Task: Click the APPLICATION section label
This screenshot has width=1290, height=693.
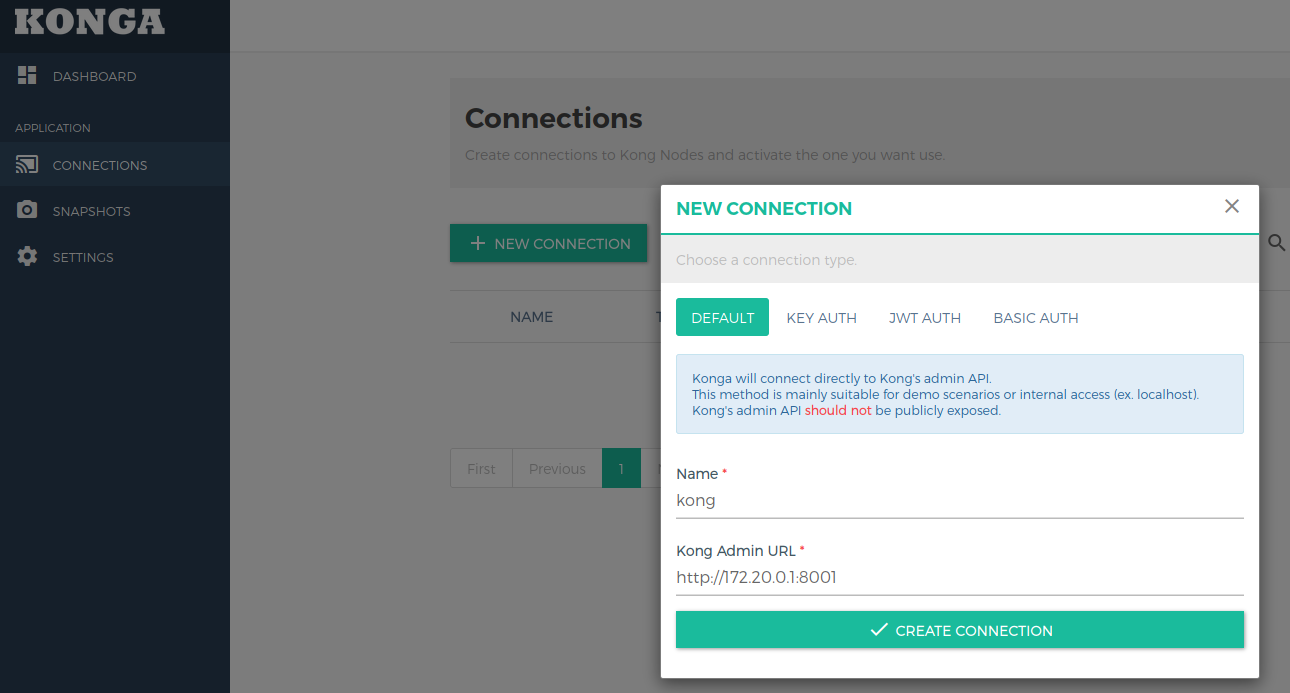Action: 53,128
